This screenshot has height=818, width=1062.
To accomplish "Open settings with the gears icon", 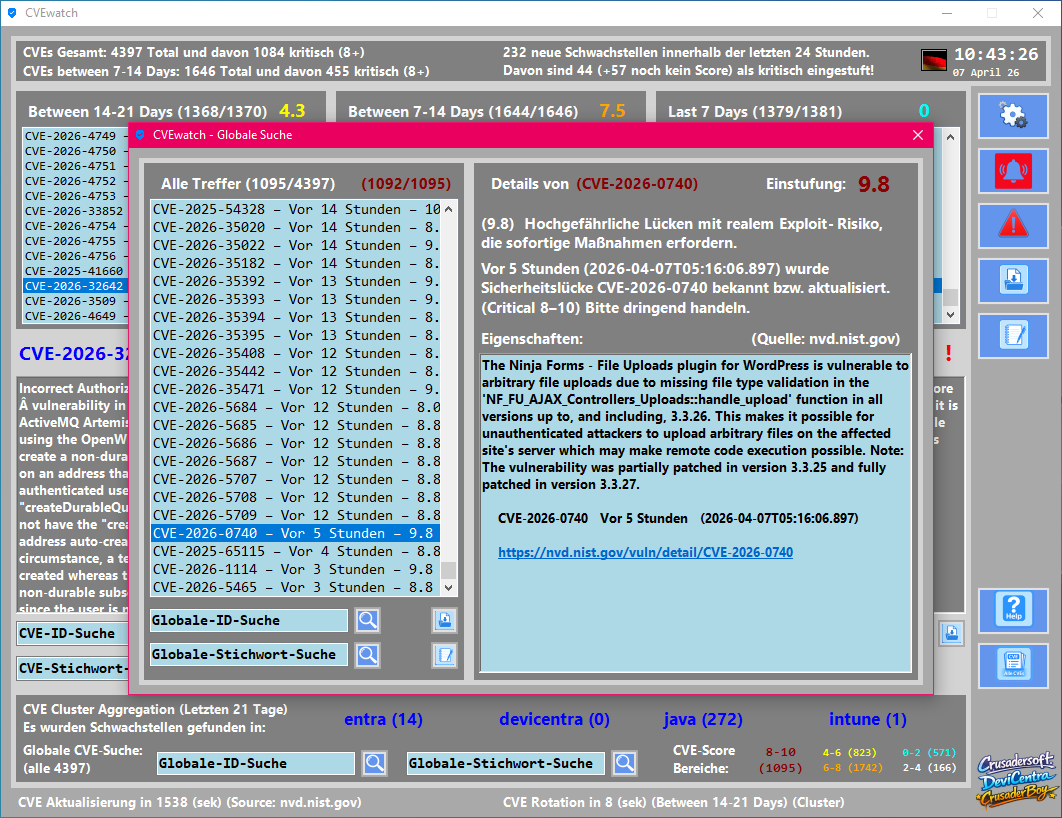I will 1013,116.
